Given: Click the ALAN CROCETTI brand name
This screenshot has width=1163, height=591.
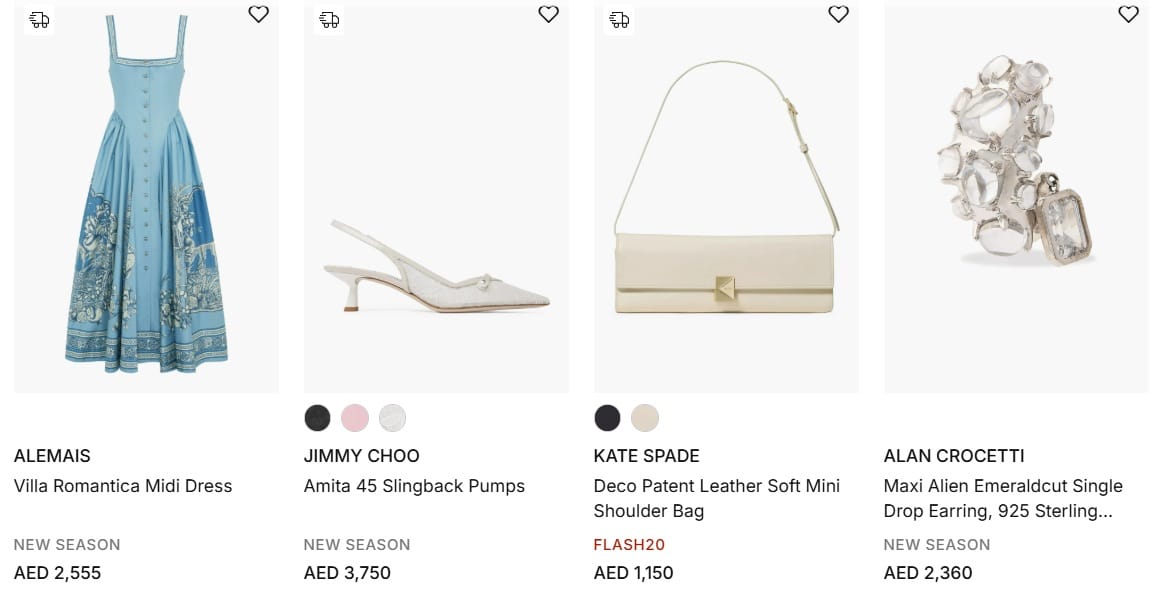Looking at the screenshot, I should [954, 456].
